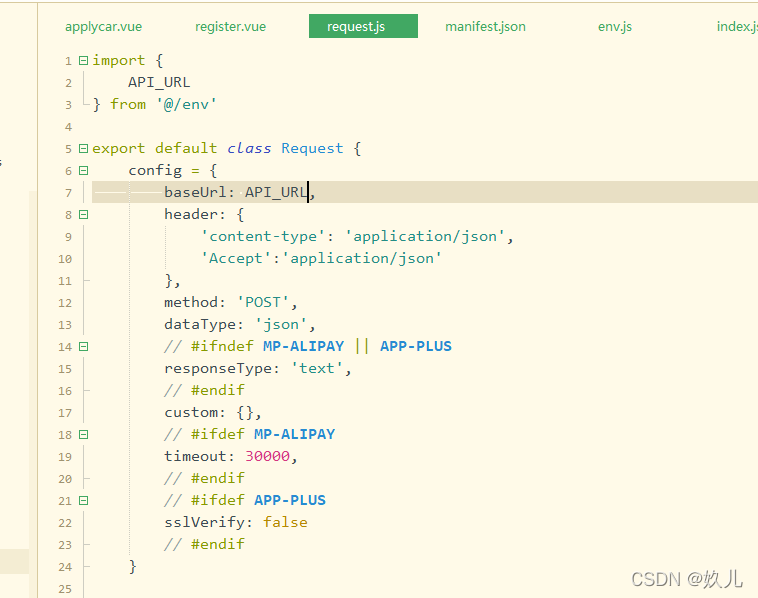The image size is (758, 598).
Task: Fold the #ifdef MP-ALIPAY block on line 18
Action: point(83,434)
